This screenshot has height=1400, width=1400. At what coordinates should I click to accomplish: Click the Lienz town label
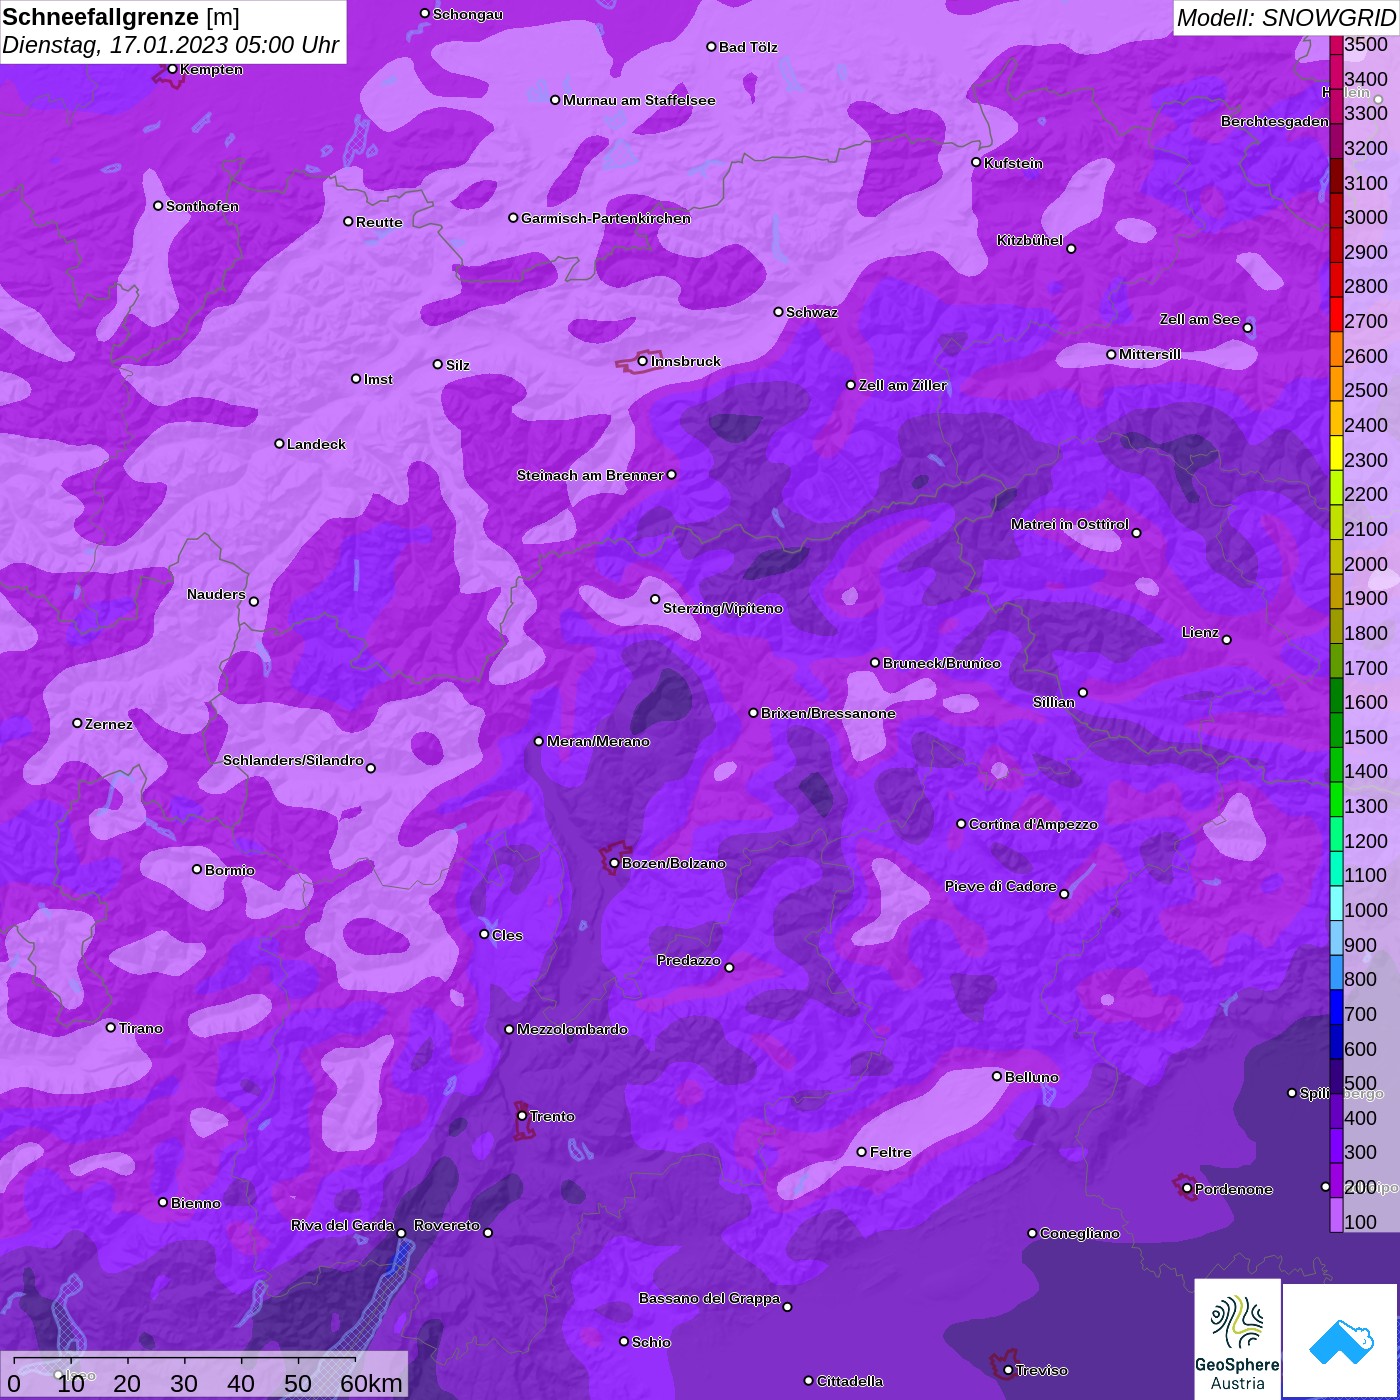[x=1200, y=632]
